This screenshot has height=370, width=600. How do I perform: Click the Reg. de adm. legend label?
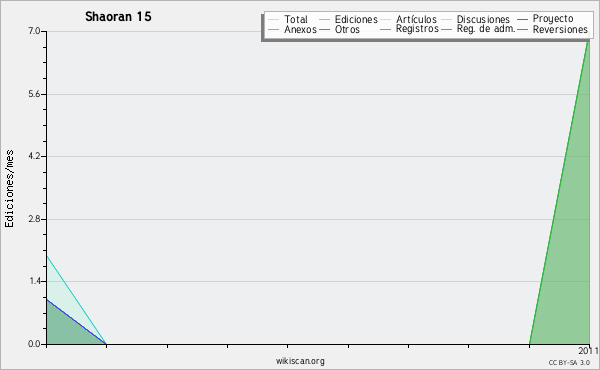[x=486, y=29]
